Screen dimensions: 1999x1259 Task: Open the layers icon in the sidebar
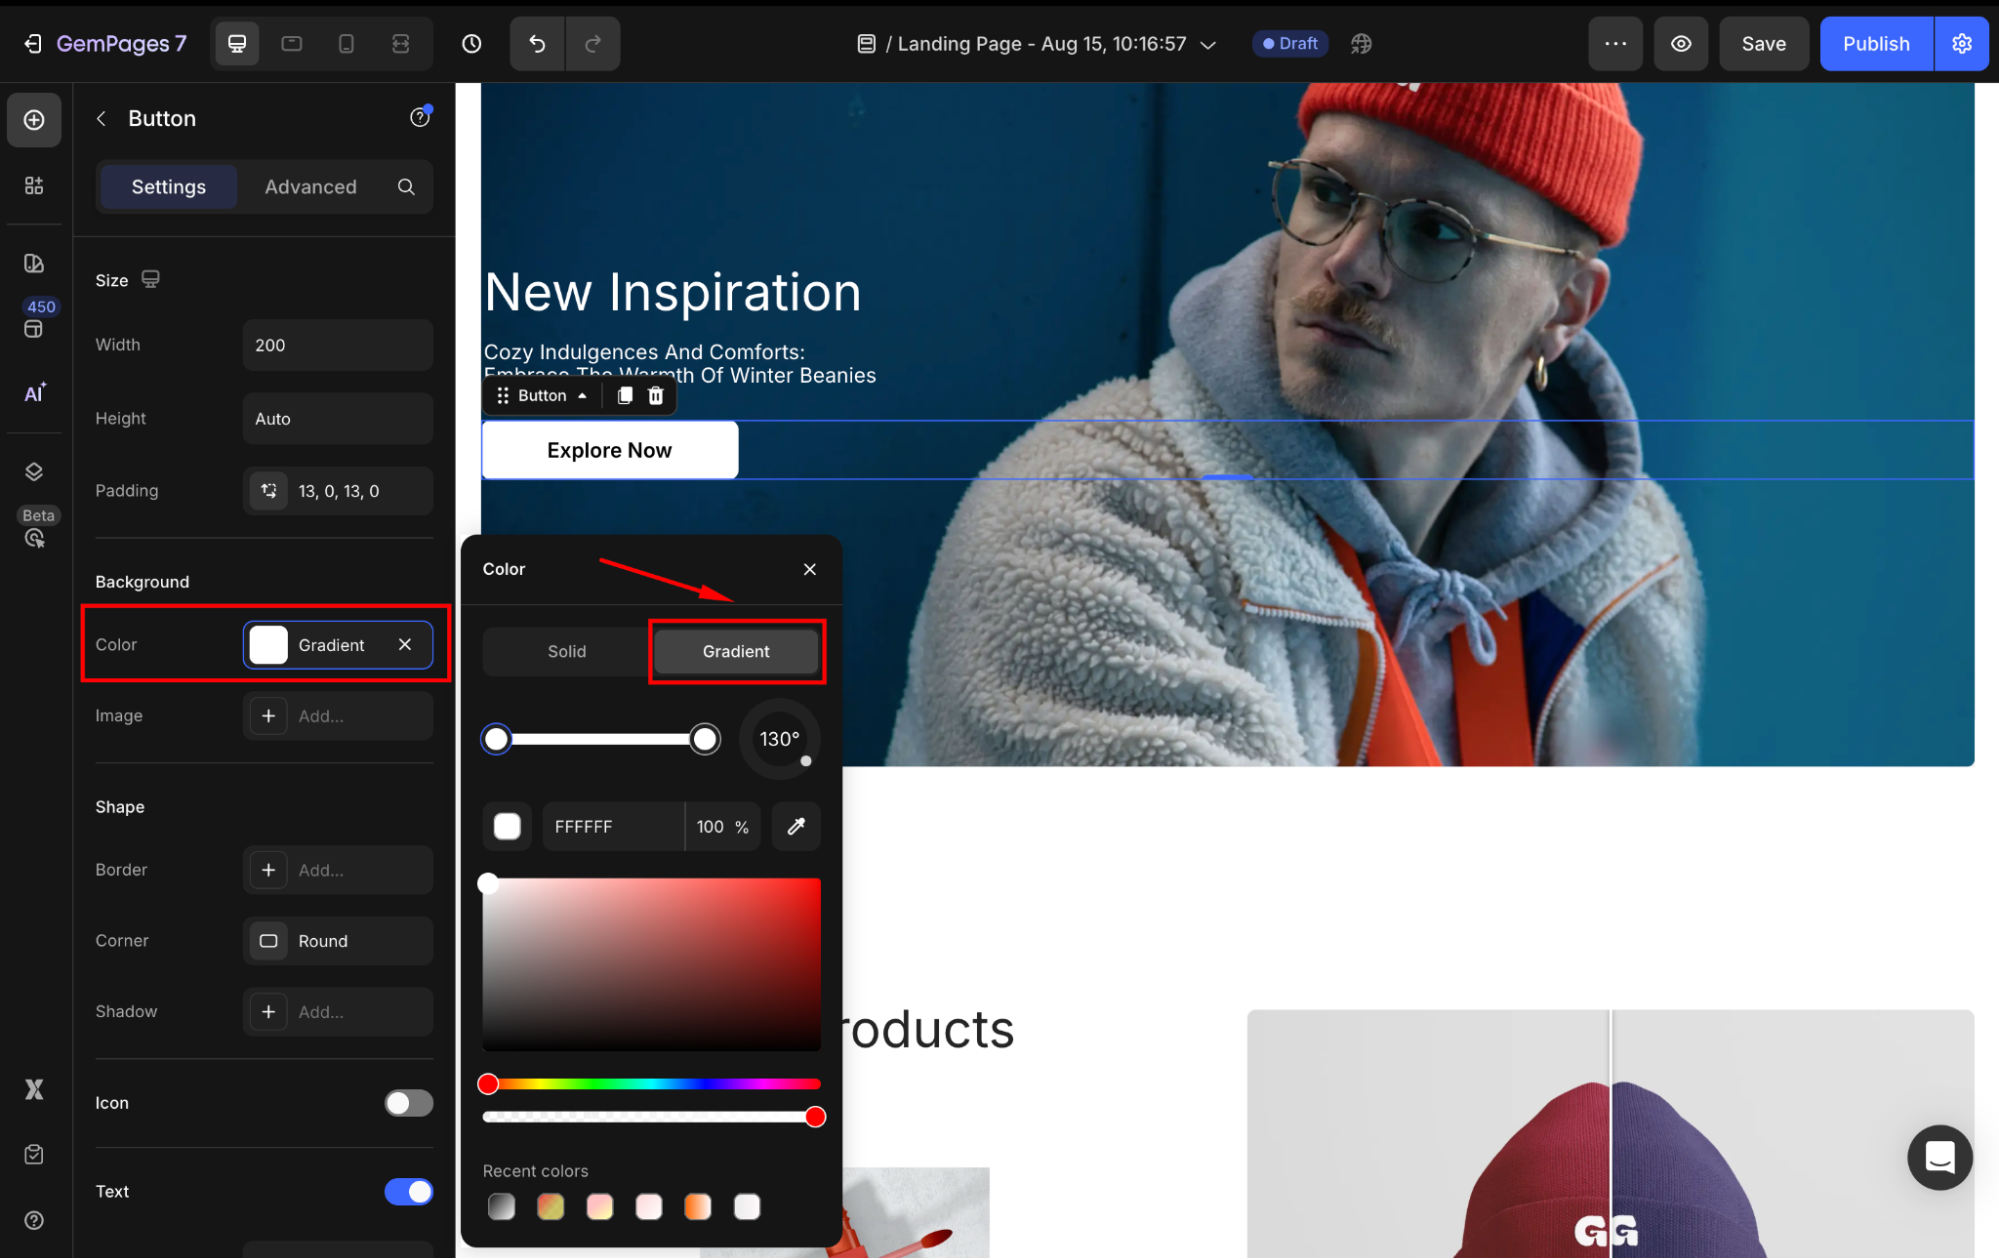coord(34,472)
